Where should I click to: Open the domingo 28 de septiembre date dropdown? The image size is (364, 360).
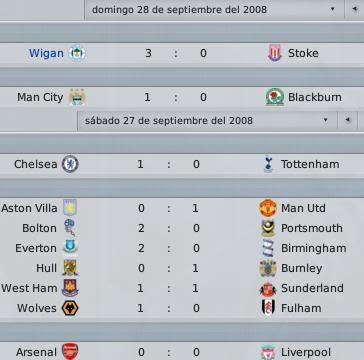(214, 10)
